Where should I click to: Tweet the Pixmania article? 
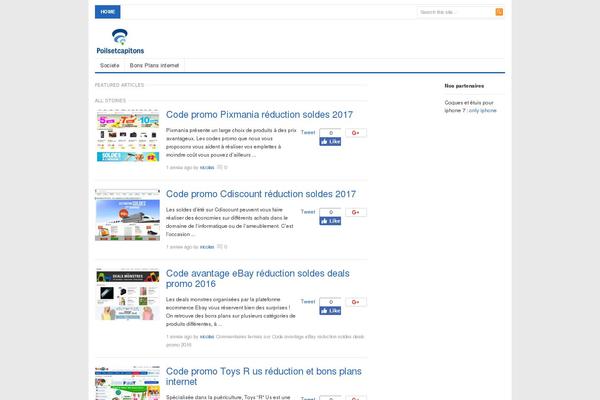(x=308, y=132)
